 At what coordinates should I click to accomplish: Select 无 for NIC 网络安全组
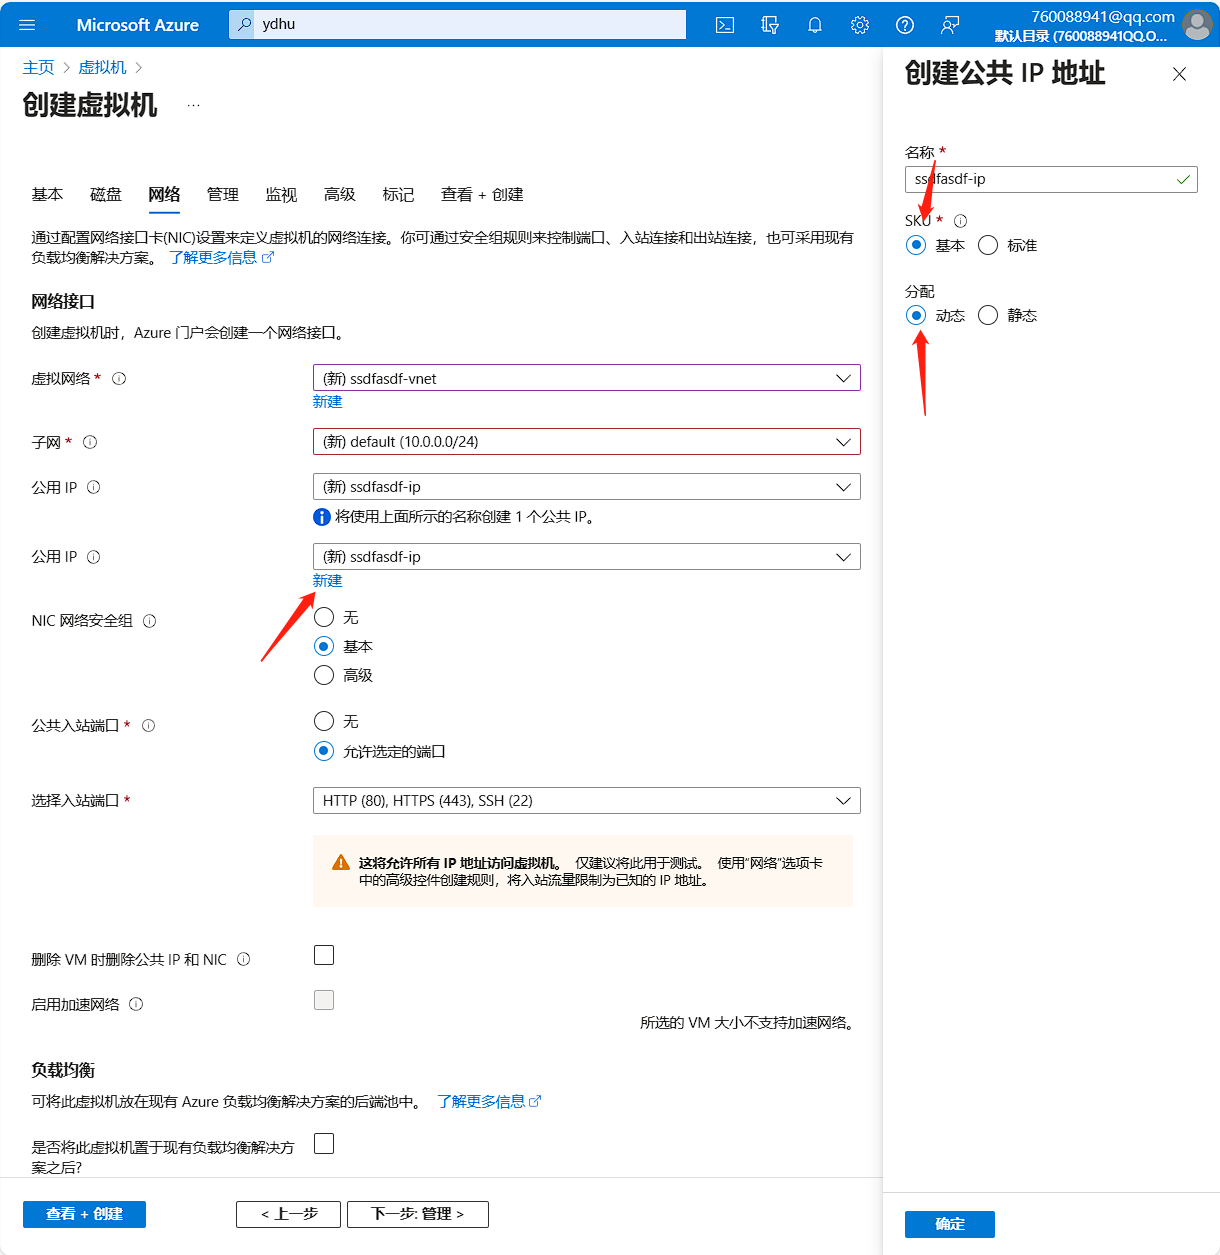pos(324,617)
